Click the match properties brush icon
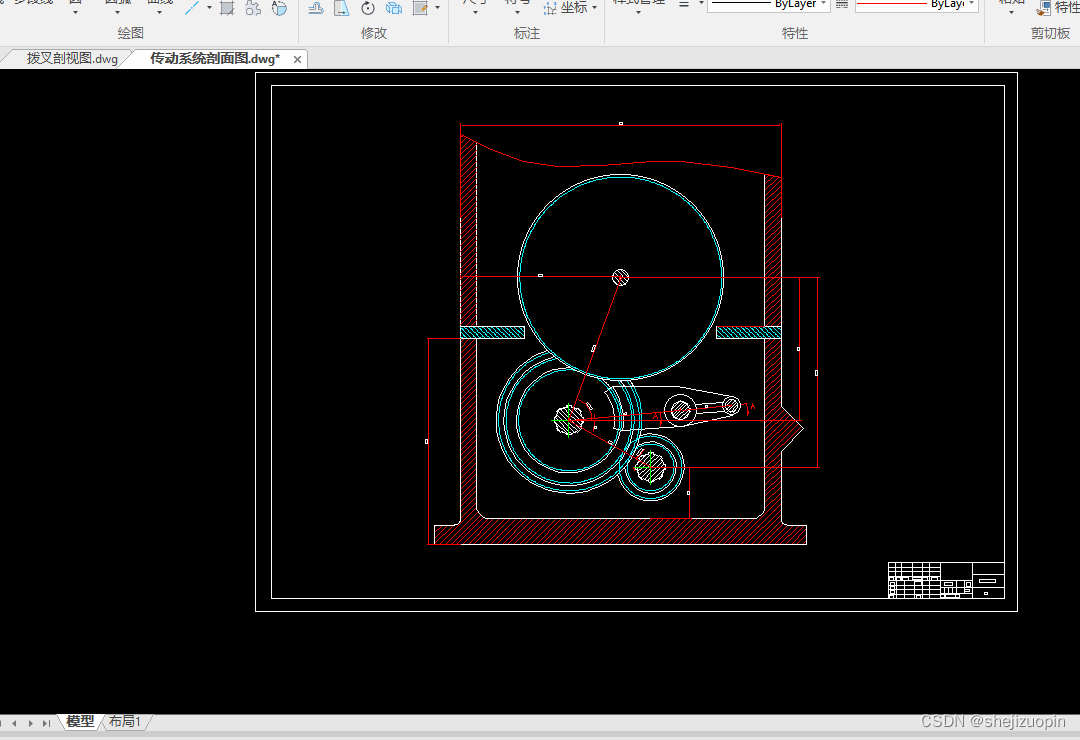 [x=1044, y=8]
